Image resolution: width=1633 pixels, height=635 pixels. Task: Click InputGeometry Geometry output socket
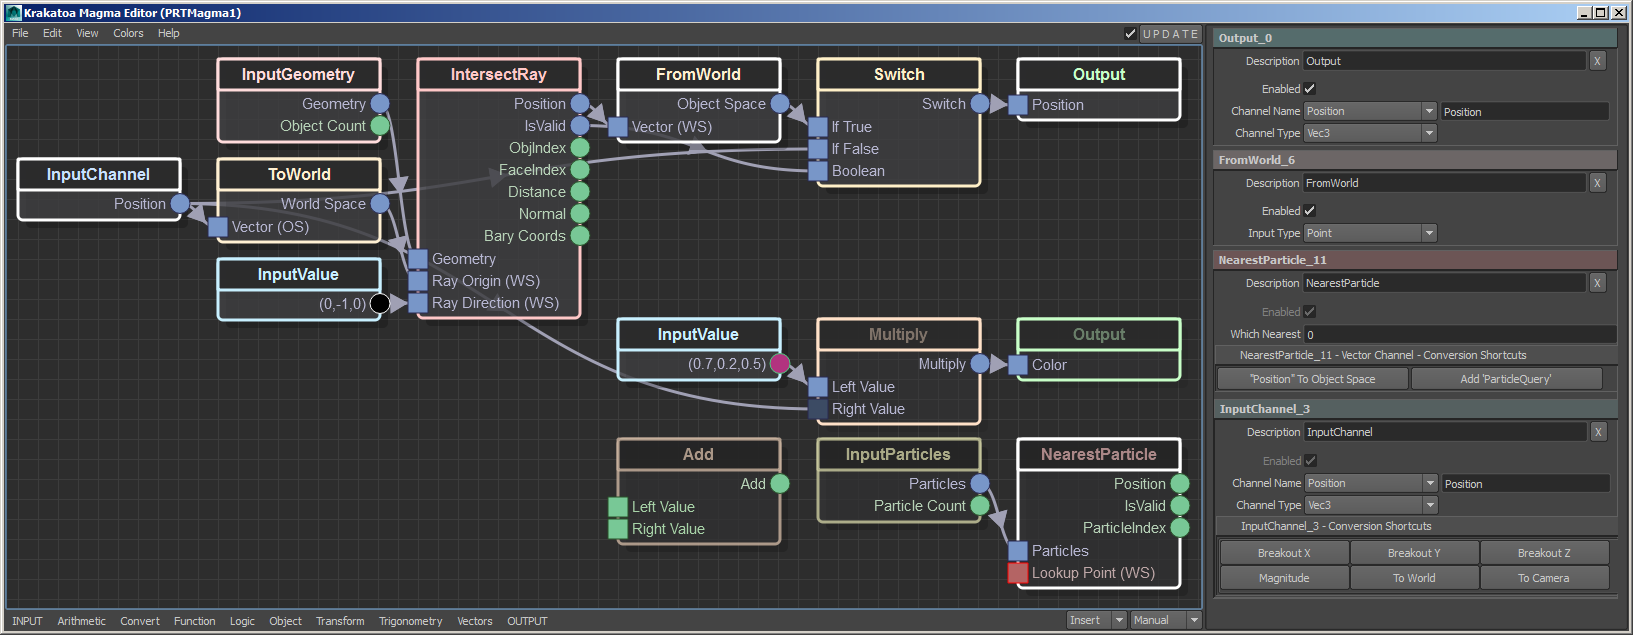tap(380, 103)
